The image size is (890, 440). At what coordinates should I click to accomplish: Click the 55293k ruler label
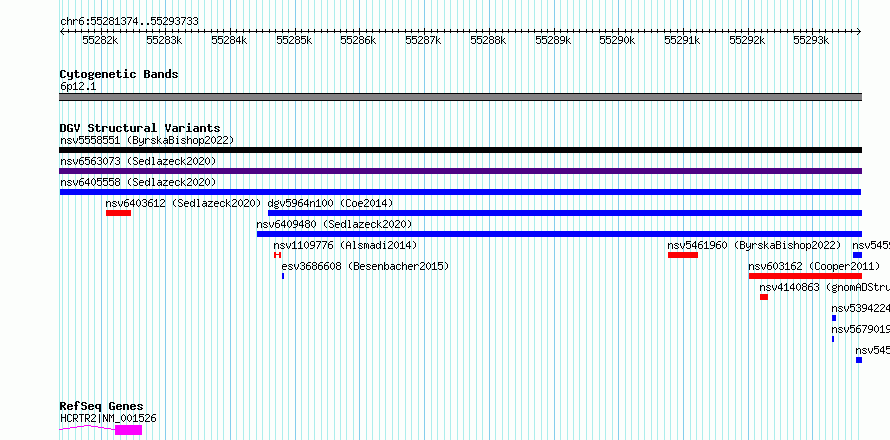click(812, 40)
